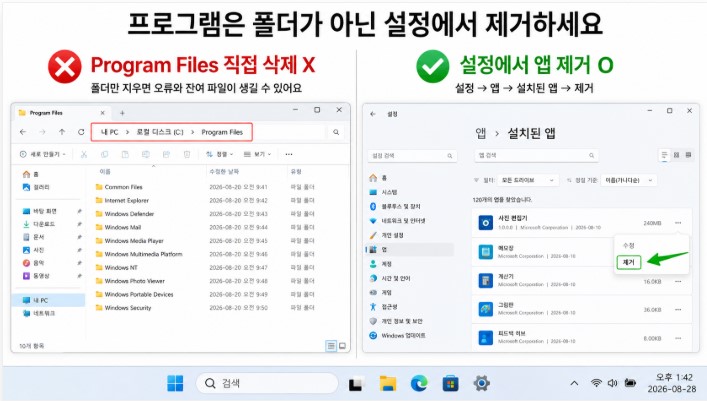Click the taskbar 검색 search box
The width and height of the screenshot is (707, 401).
(x=267, y=383)
